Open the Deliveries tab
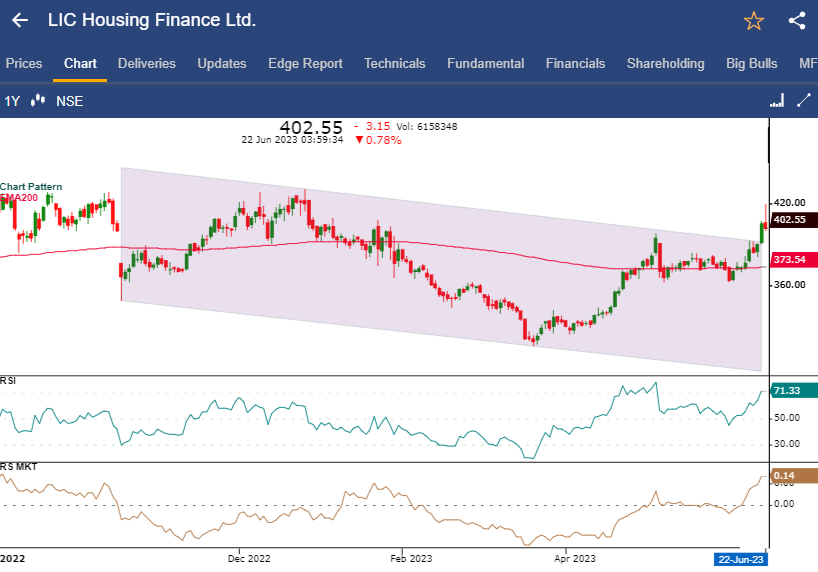 (147, 64)
